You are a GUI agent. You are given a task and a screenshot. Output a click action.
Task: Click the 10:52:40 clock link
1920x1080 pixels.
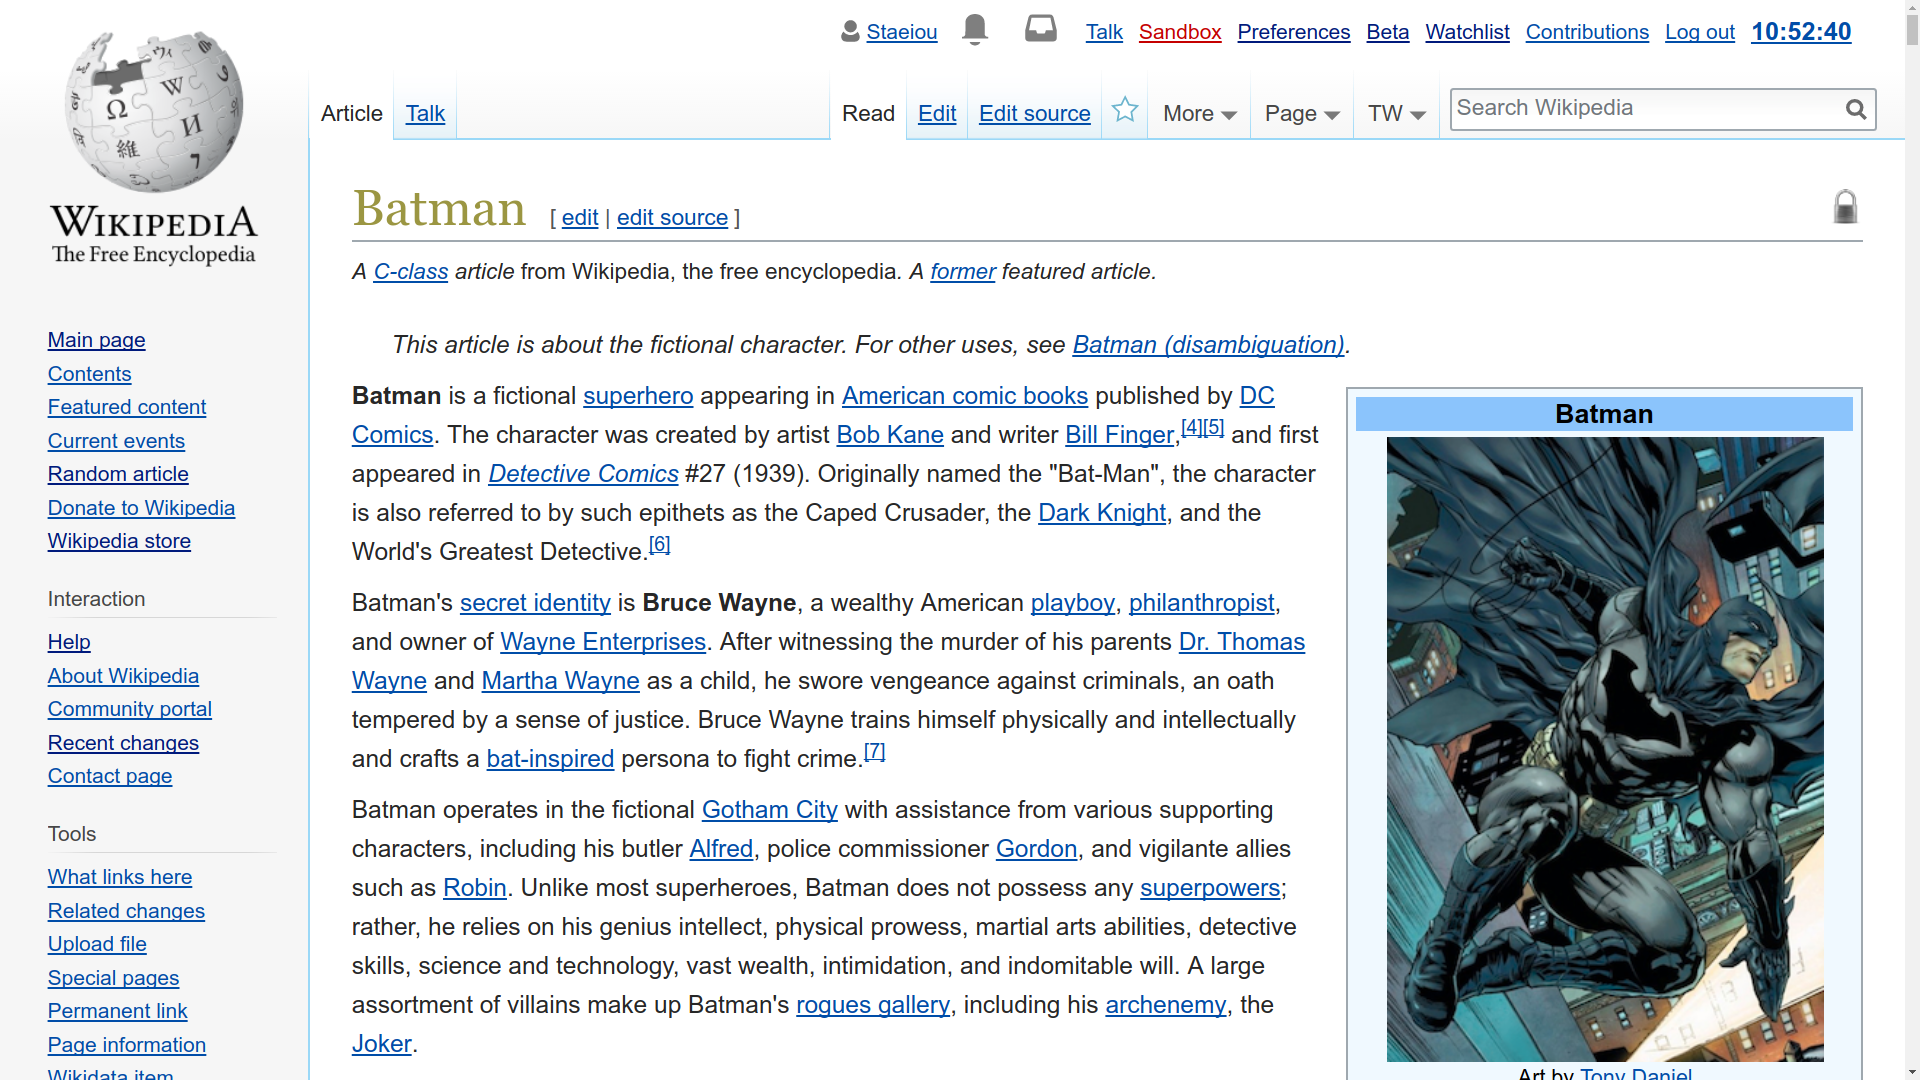point(1801,32)
